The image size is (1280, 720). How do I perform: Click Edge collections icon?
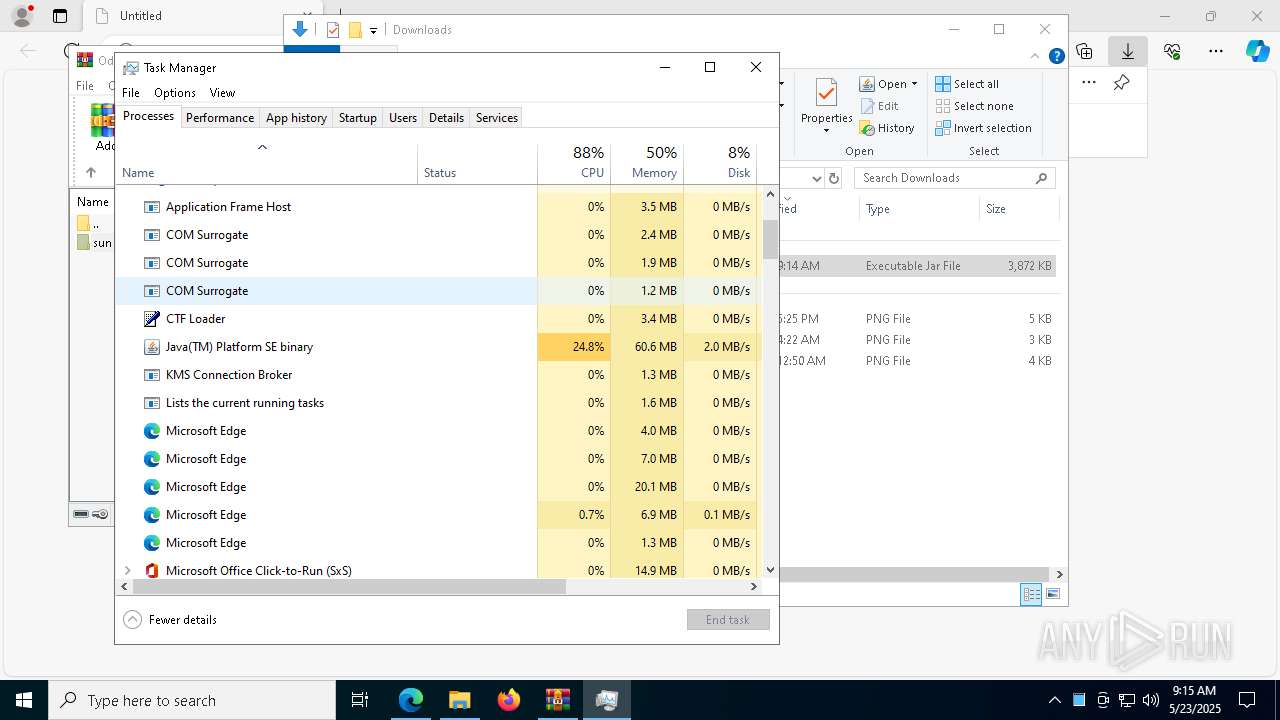coord(1084,51)
